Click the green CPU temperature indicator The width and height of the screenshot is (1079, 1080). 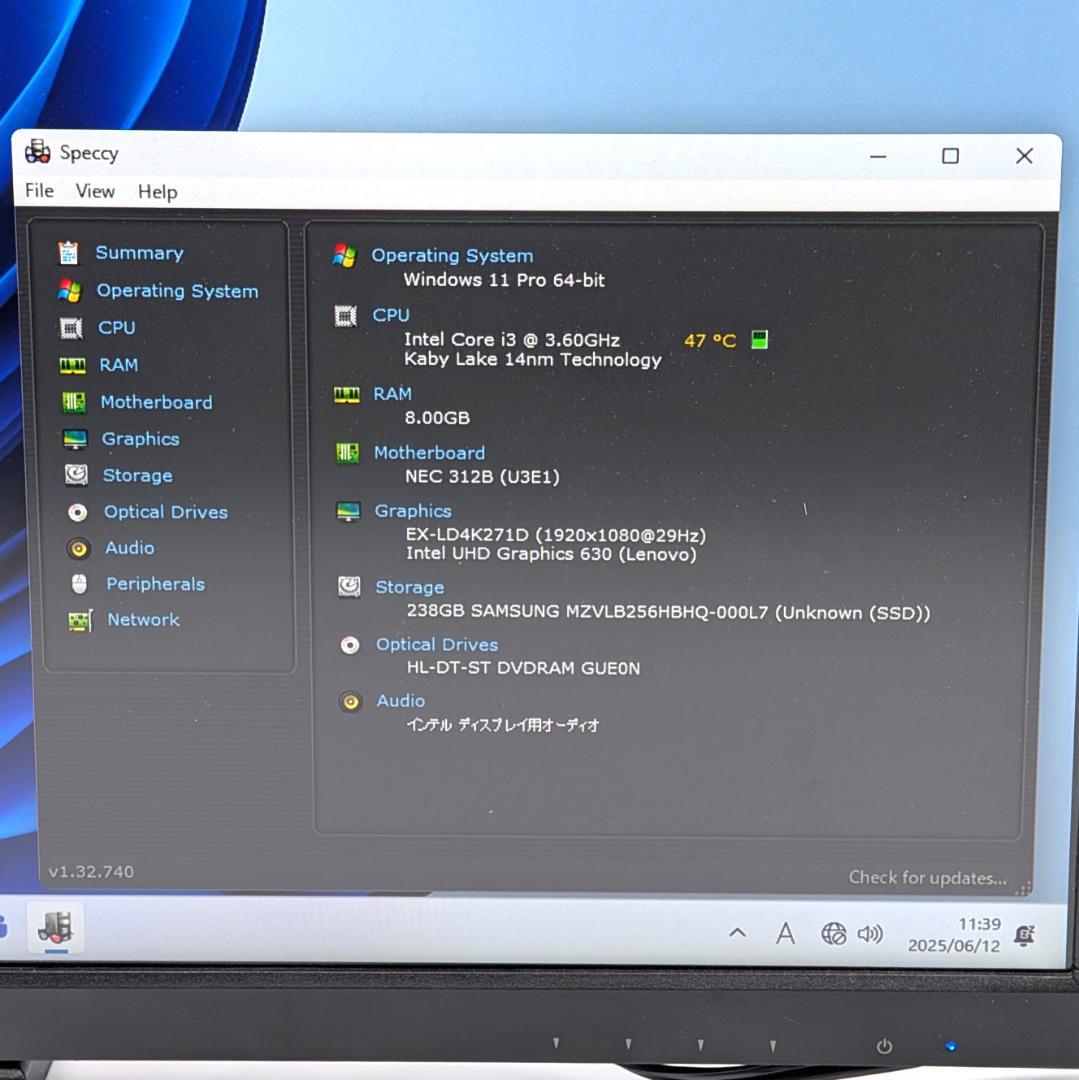(x=759, y=339)
